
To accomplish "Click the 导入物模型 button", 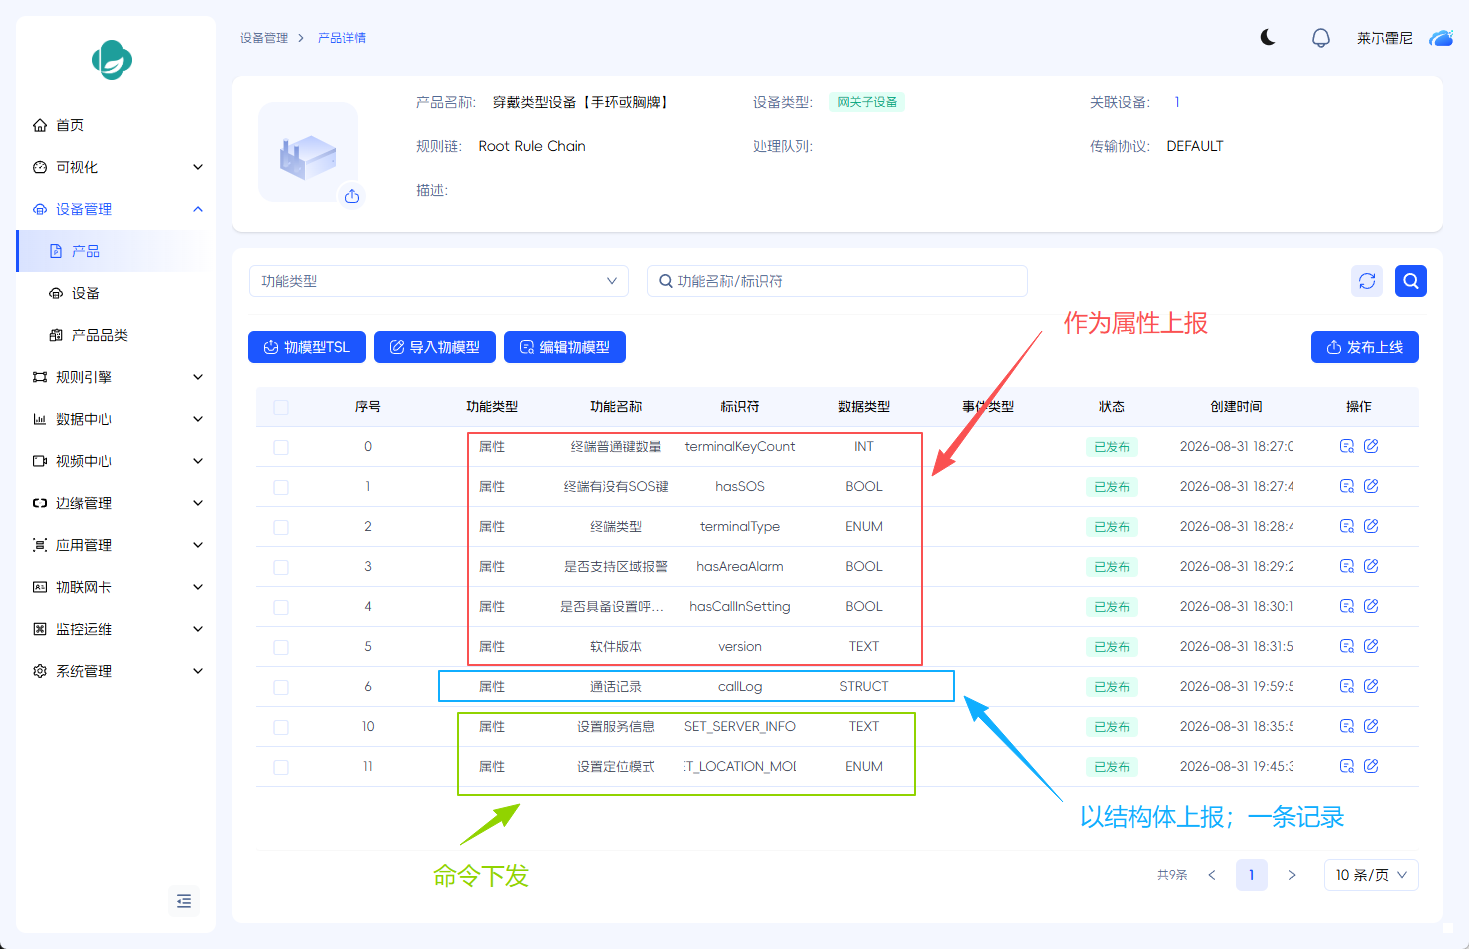I will pos(435,347).
